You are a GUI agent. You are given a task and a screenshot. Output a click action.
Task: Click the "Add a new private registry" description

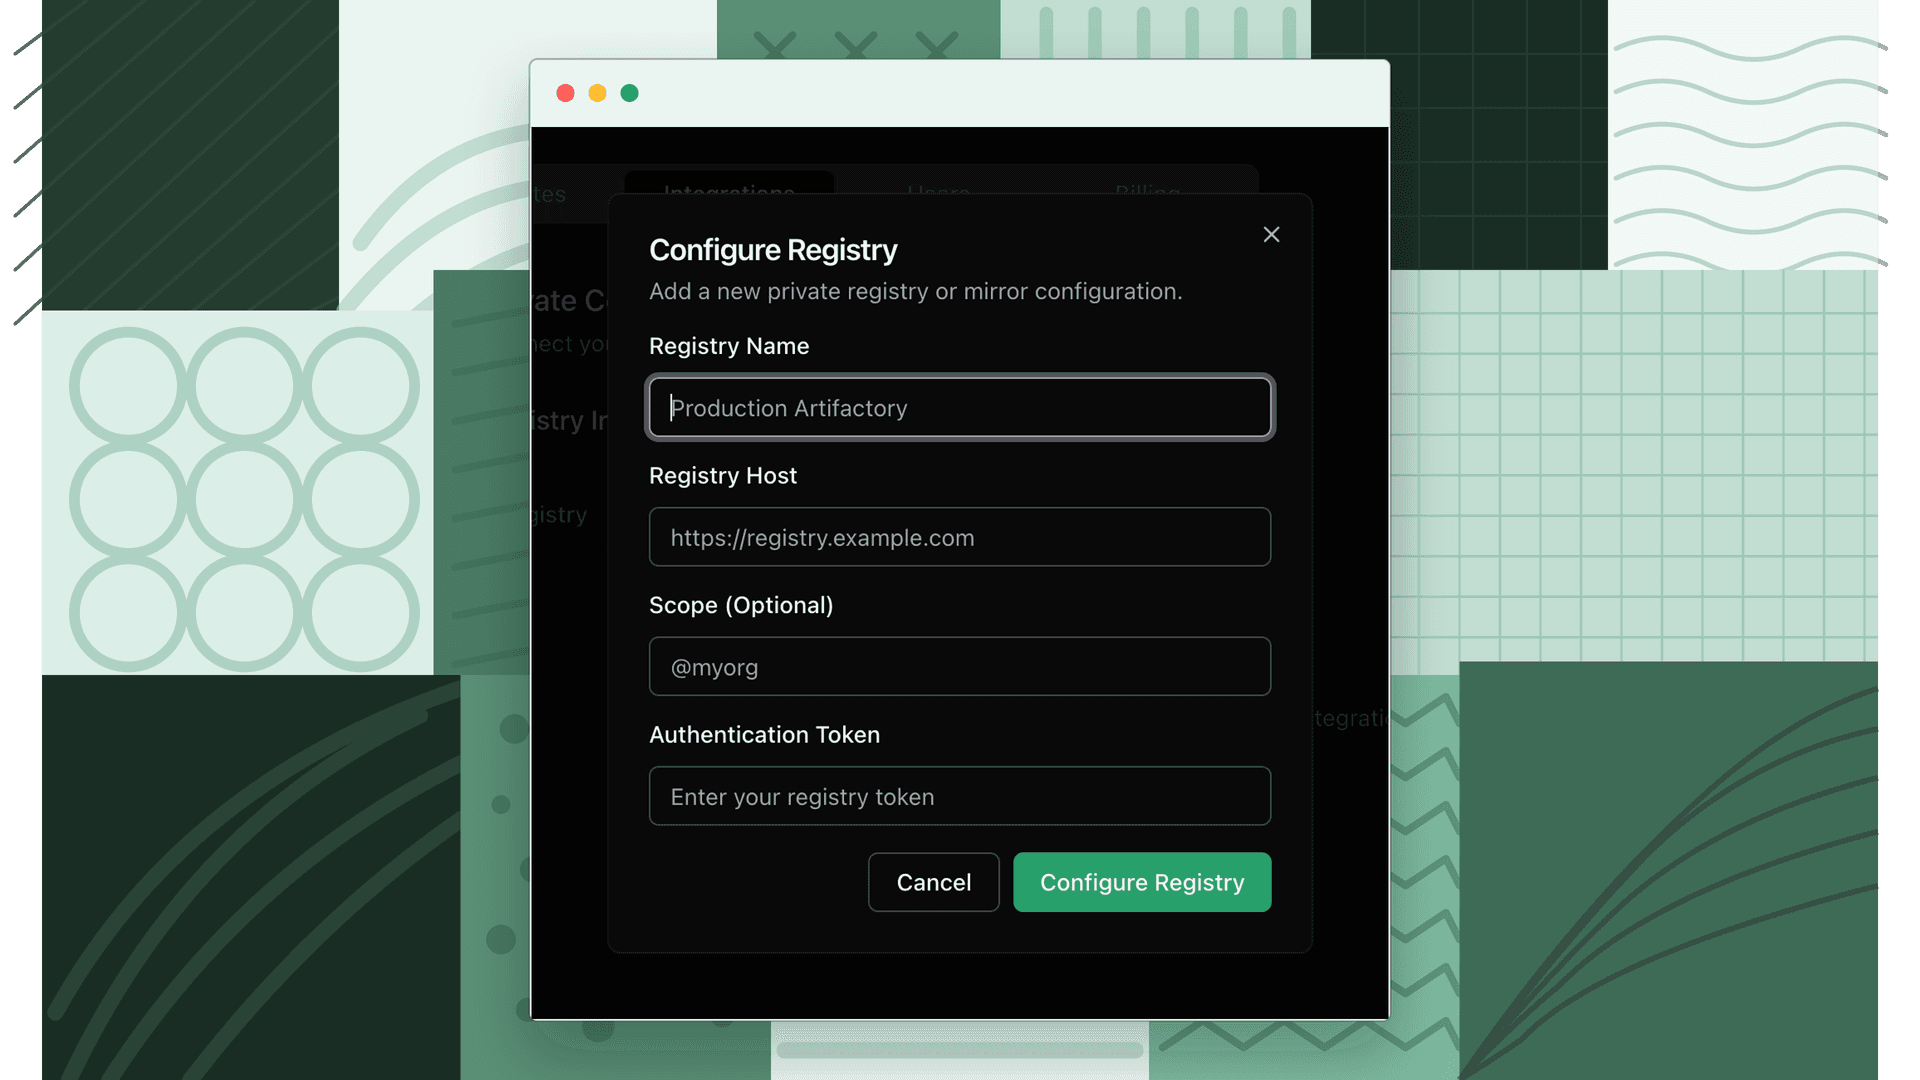pyautogui.click(x=915, y=291)
